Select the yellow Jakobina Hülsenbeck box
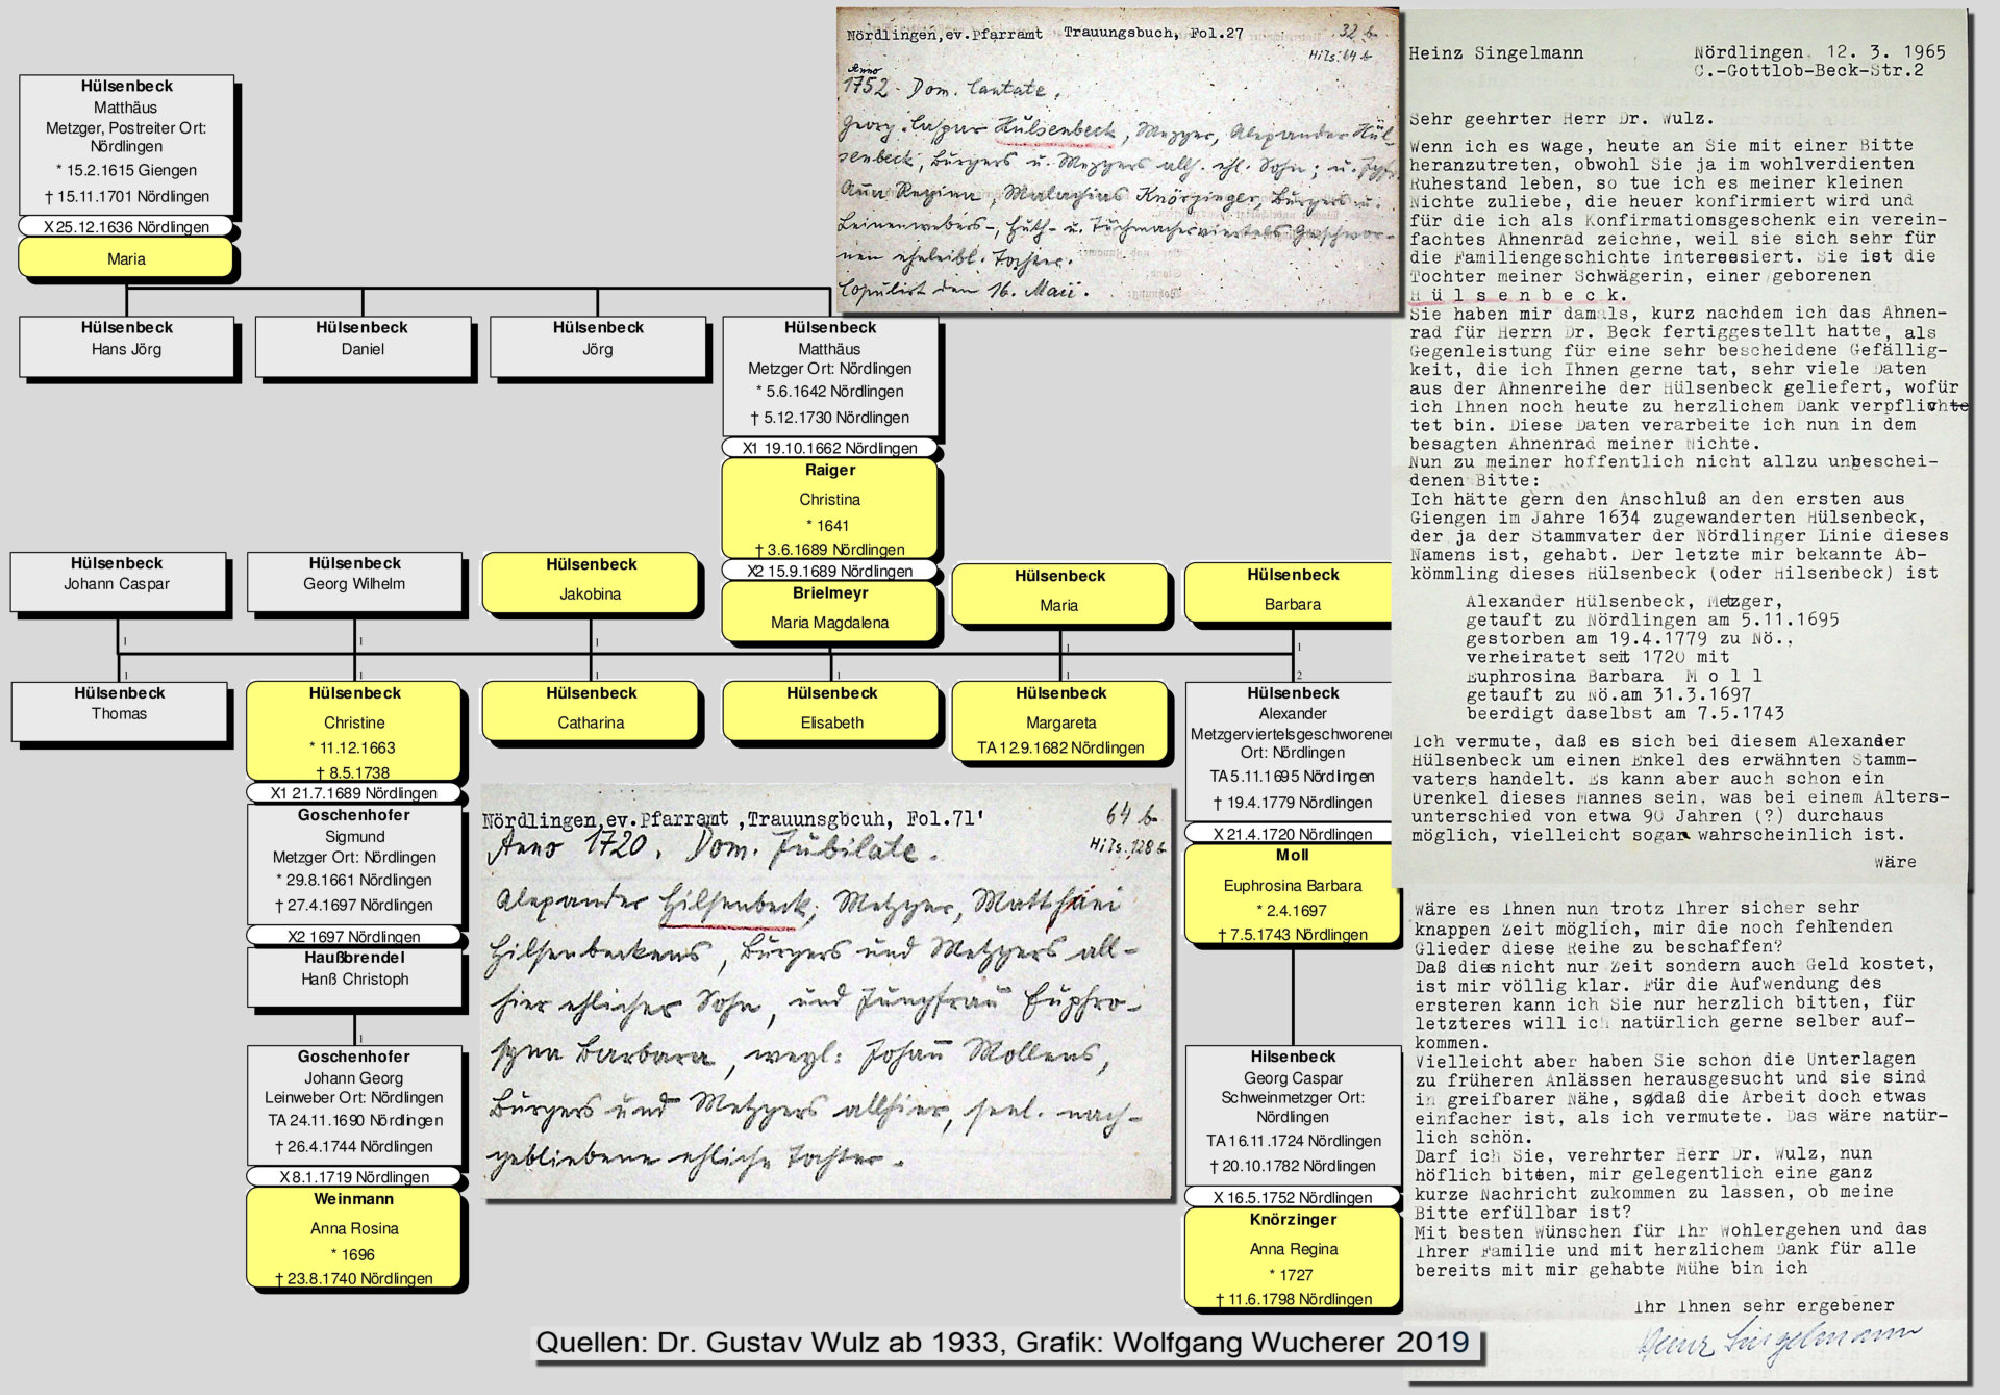Viewport: 2000px width, 1395px height. point(590,582)
